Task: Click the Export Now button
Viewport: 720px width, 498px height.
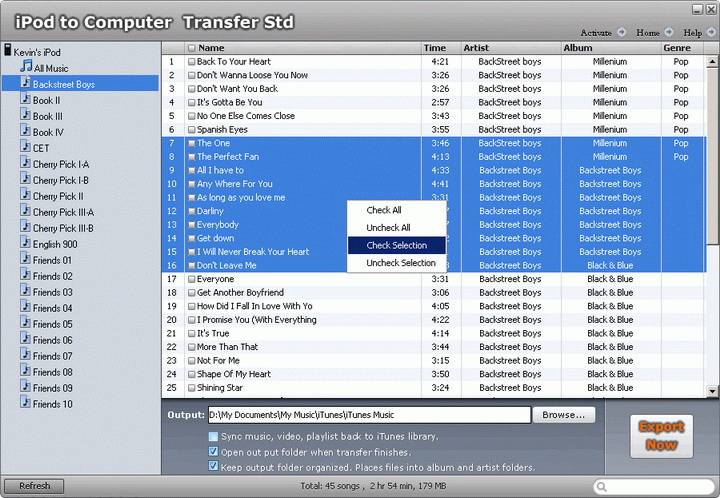Action: tap(661, 436)
